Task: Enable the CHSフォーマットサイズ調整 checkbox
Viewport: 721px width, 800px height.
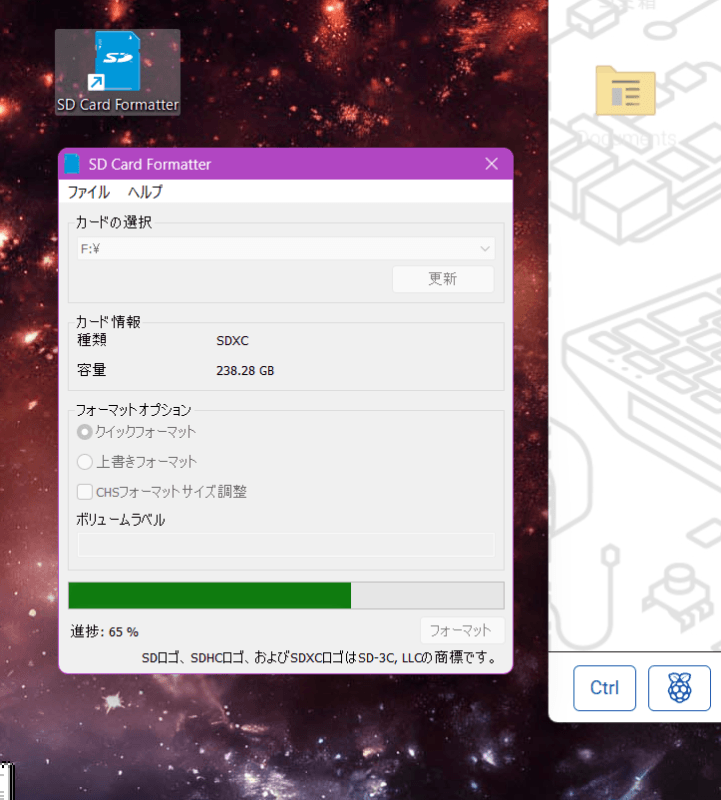Action: pyautogui.click(x=85, y=492)
